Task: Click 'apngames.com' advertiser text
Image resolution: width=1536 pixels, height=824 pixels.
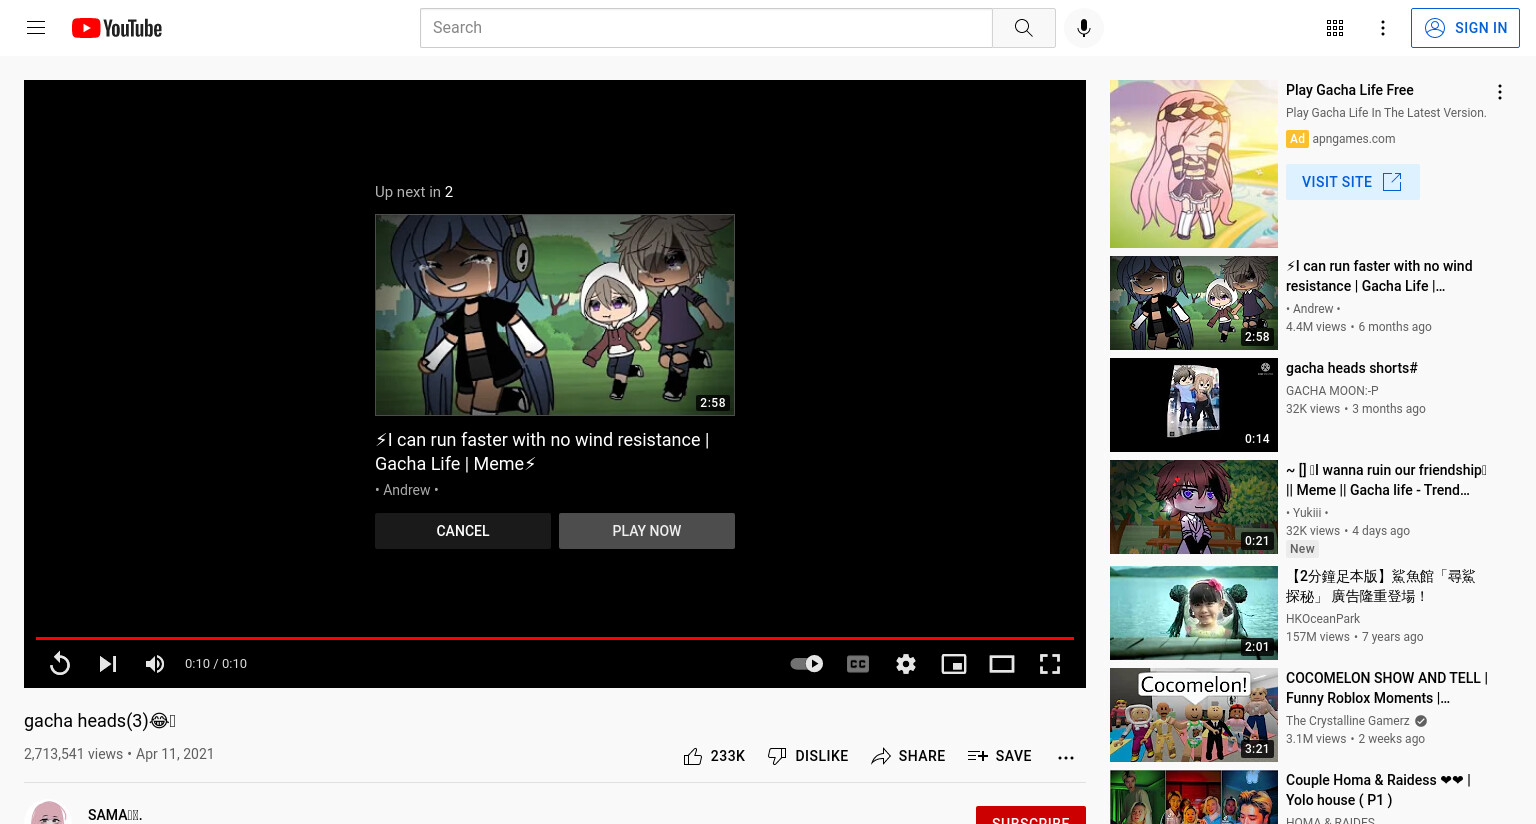Action: pyautogui.click(x=1353, y=139)
